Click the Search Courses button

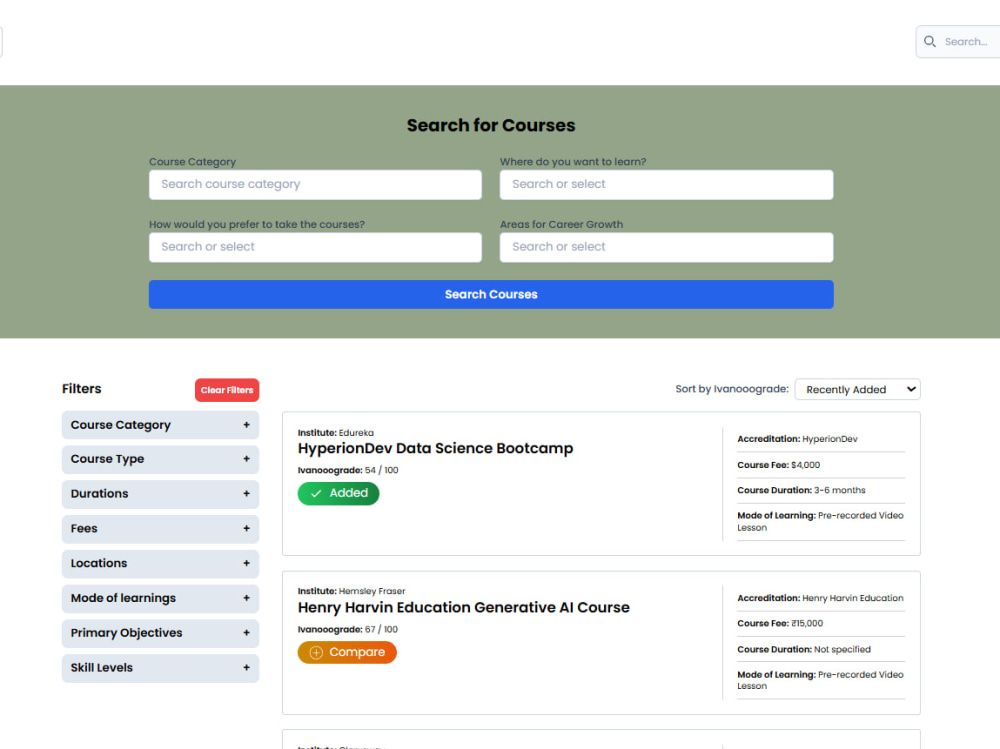click(x=491, y=294)
